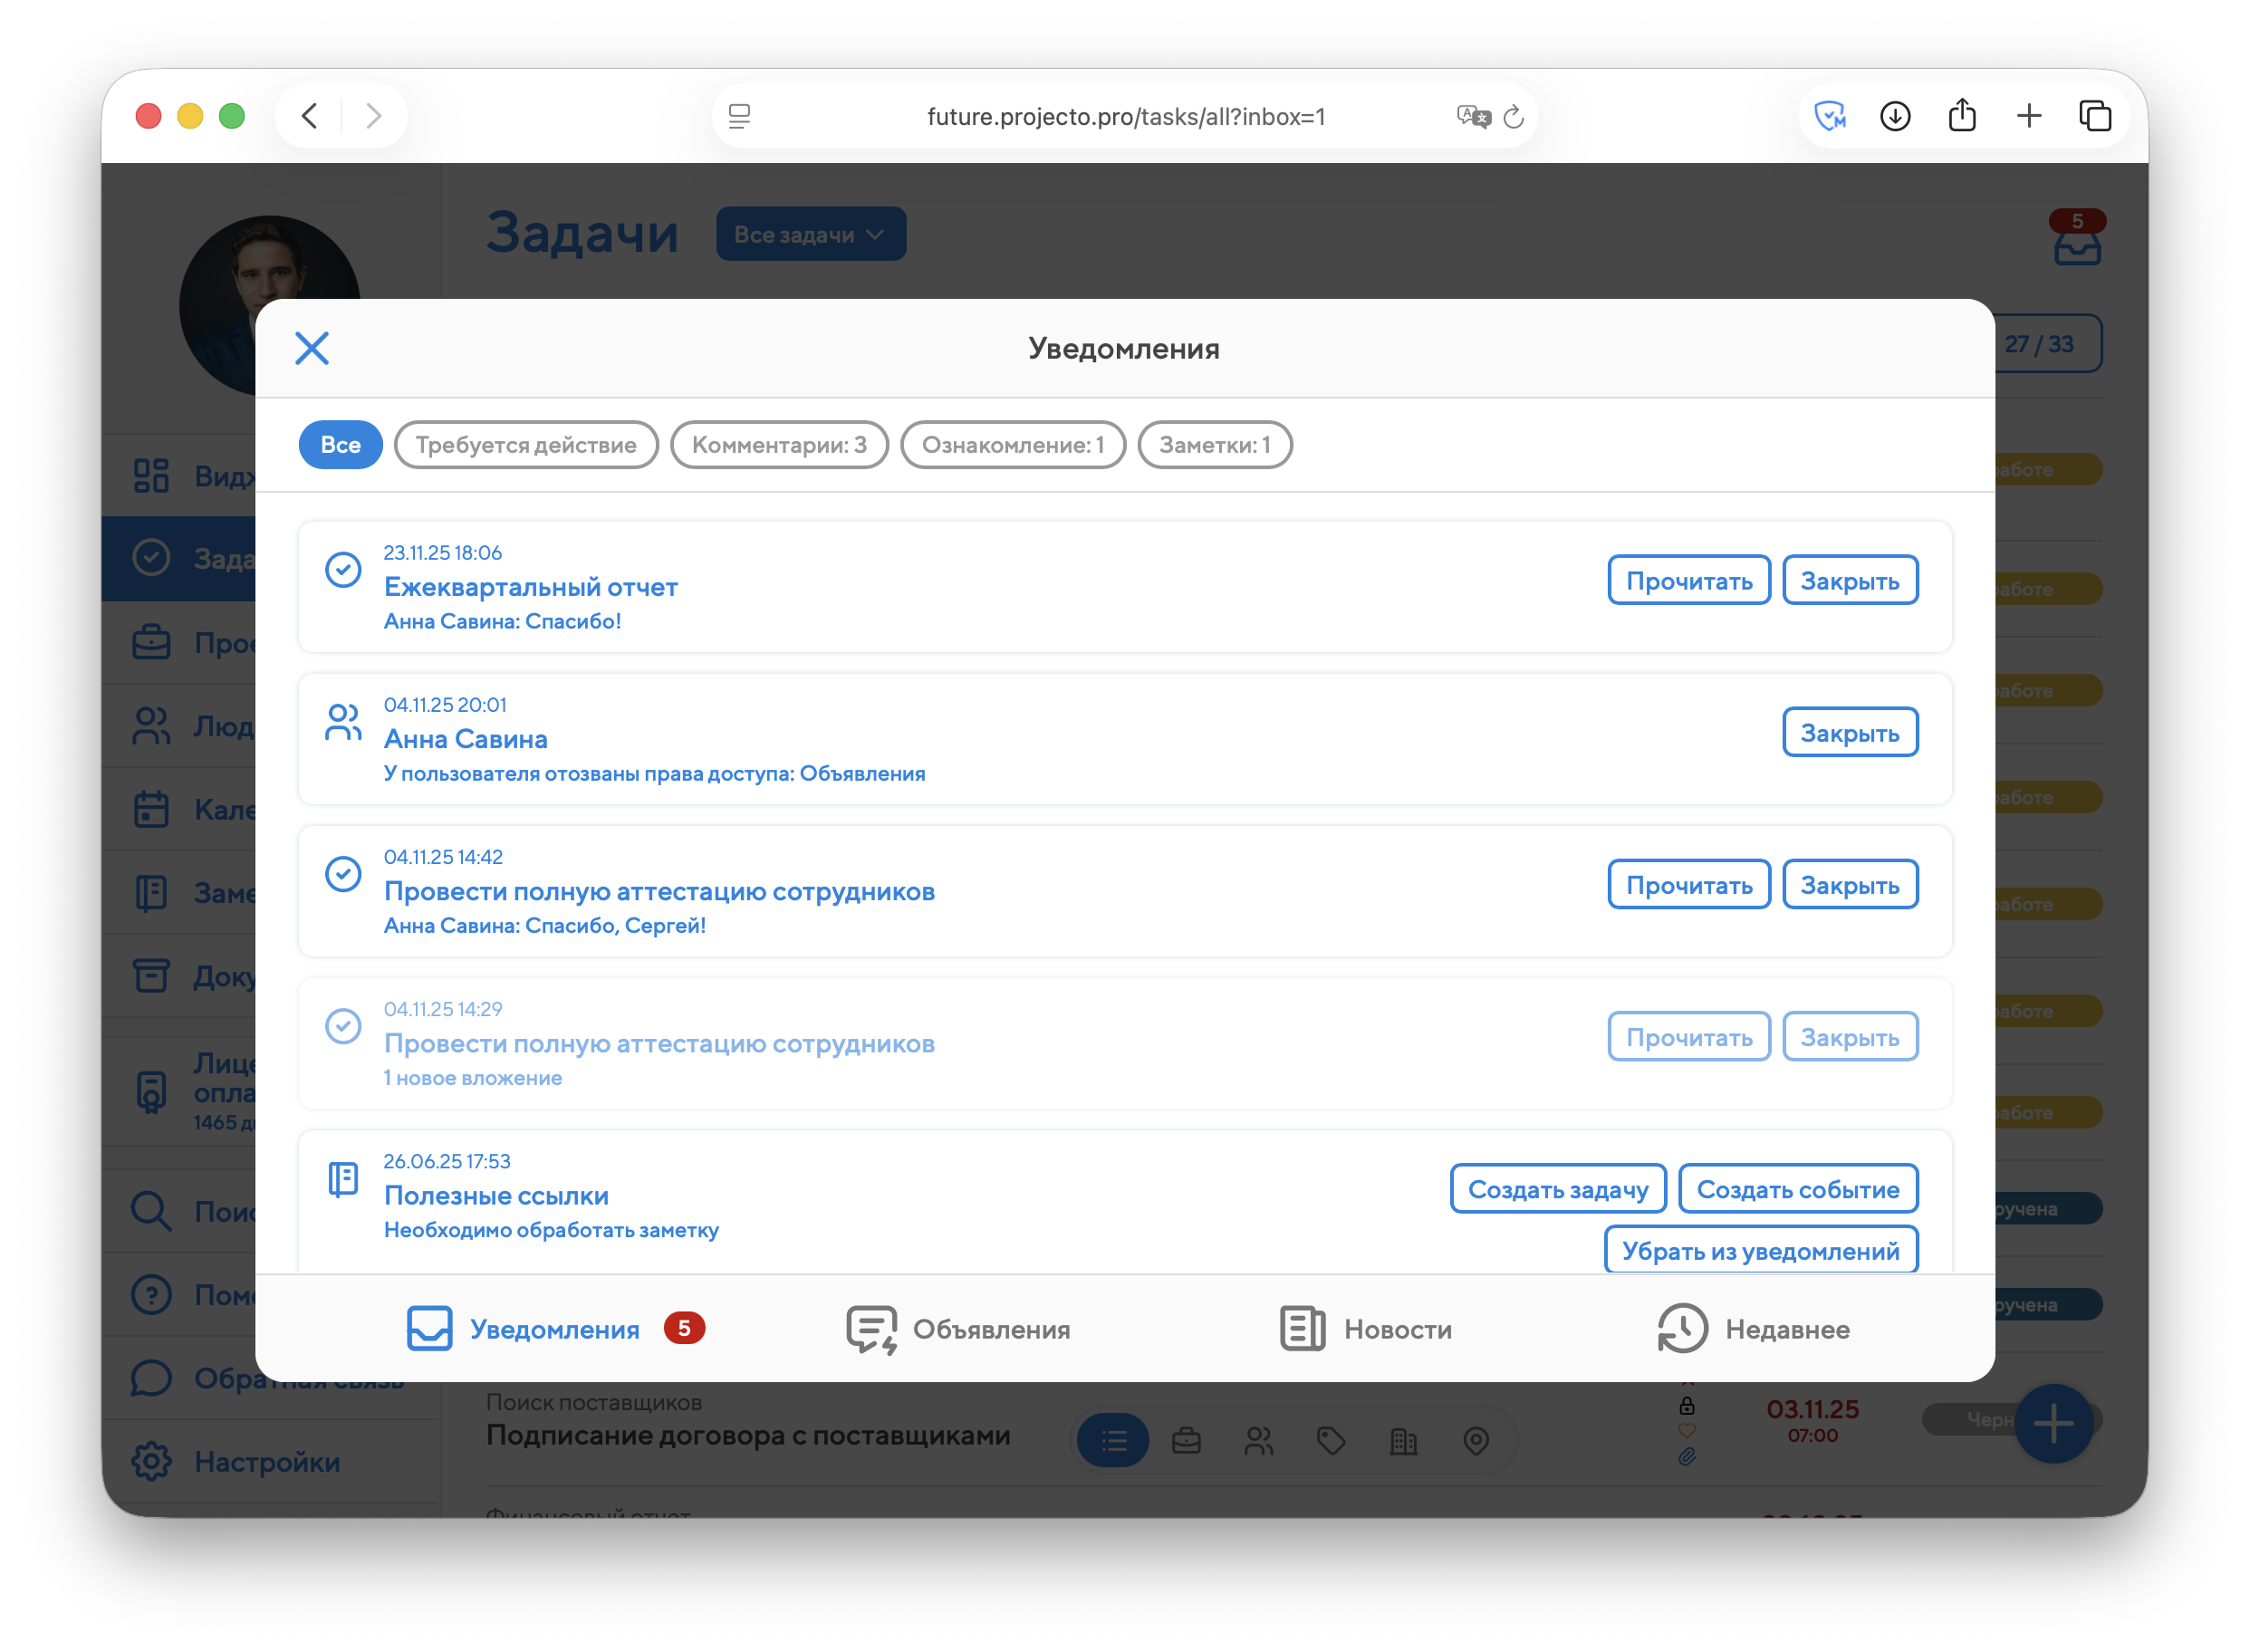The height and width of the screenshot is (1652, 2250).
Task: Click the page translate icon in address bar
Action: click(x=1472, y=117)
